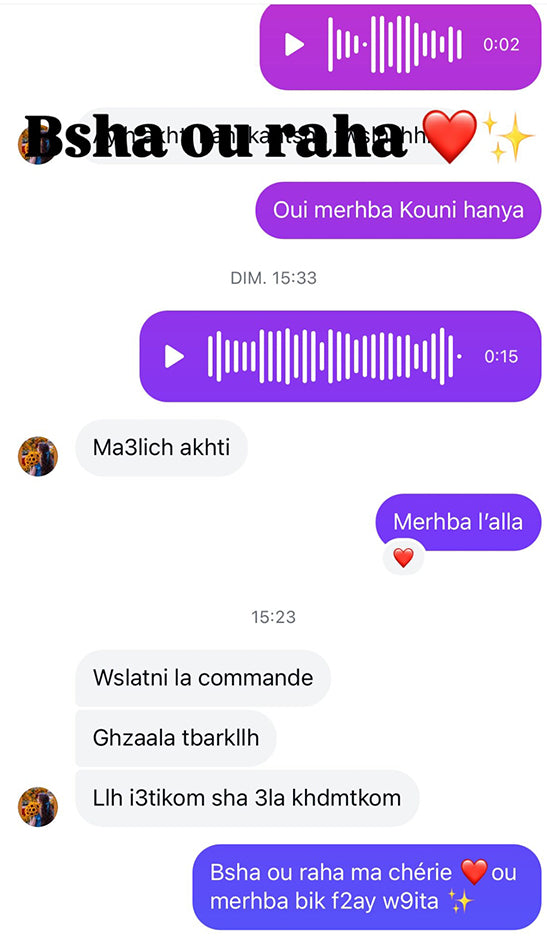
Task: Select the 'Ma3lich akhti' message bubble
Action: [x=161, y=448]
